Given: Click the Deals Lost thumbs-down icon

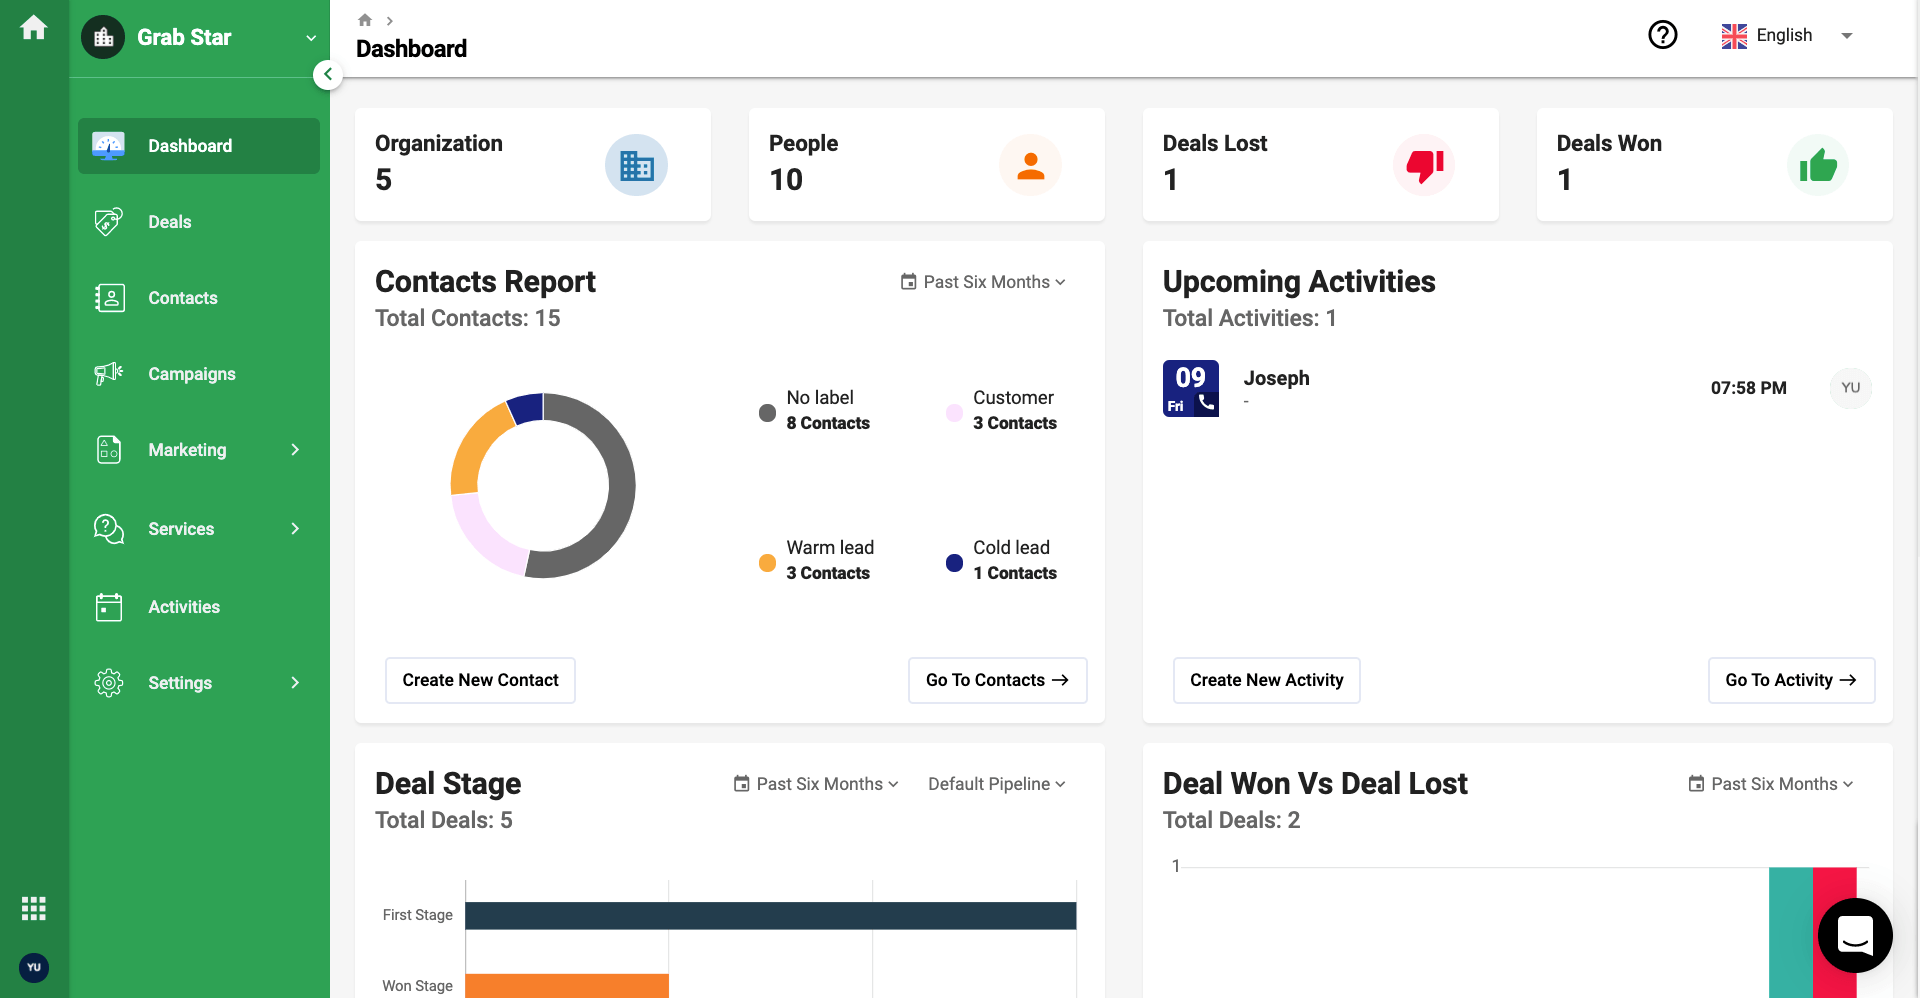Looking at the screenshot, I should point(1424,165).
